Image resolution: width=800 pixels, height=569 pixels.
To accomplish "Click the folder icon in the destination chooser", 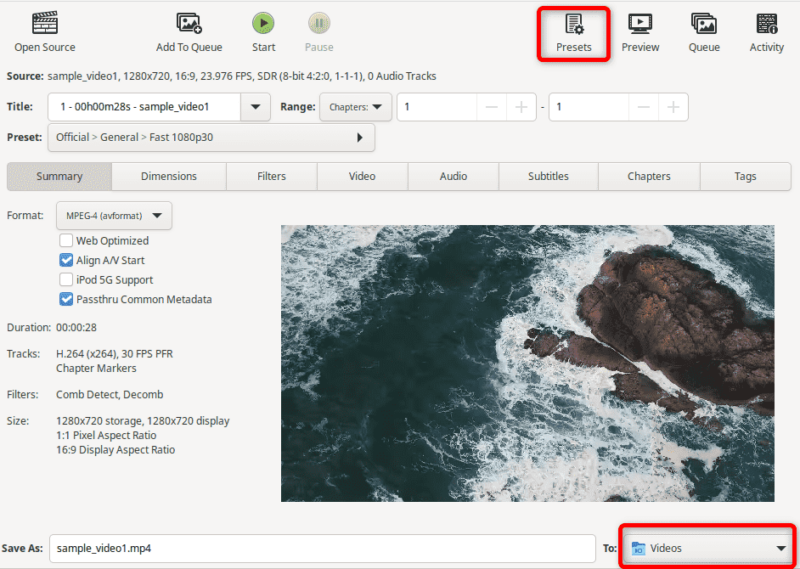I will point(638,549).
